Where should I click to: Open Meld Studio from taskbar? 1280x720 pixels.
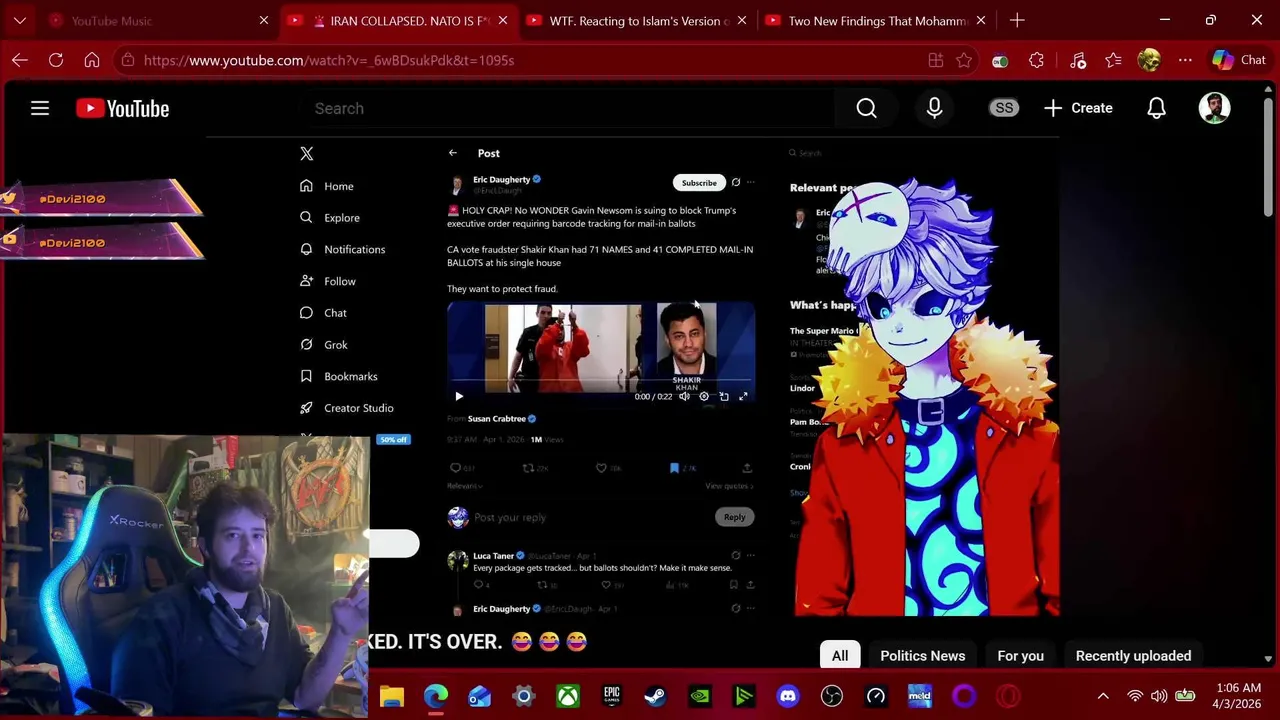[x=920, y=696]
